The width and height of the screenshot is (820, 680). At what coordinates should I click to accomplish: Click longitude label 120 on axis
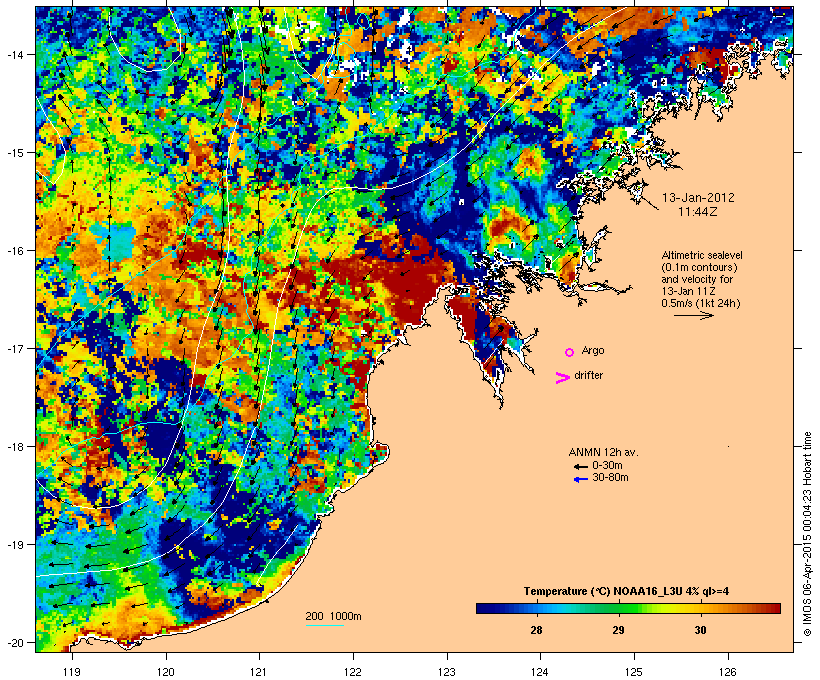(166, 672)
